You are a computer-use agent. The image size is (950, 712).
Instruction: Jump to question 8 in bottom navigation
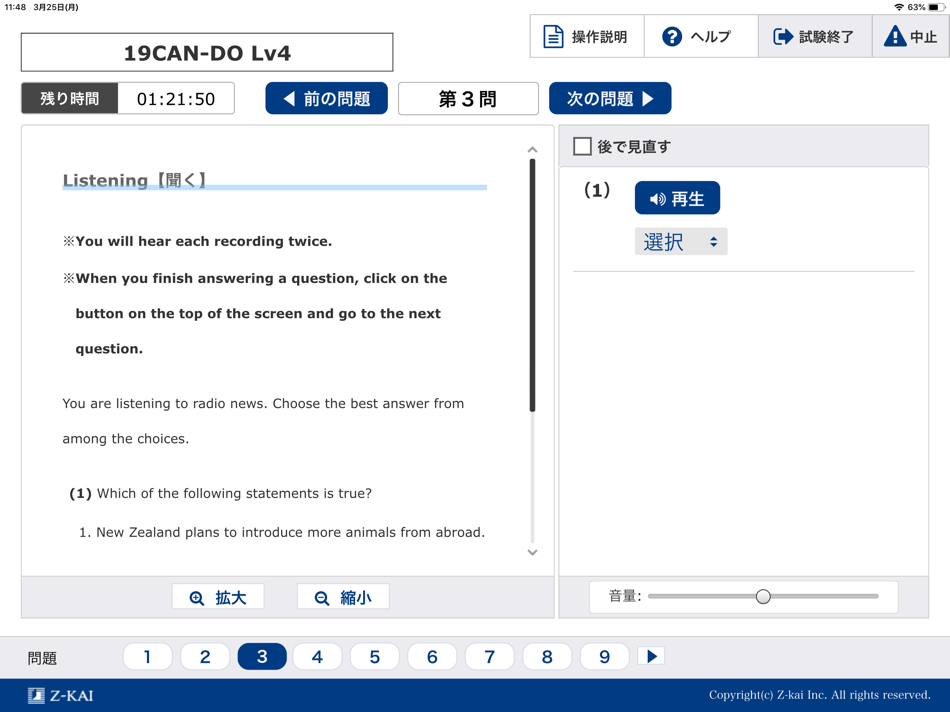[547, 656]
